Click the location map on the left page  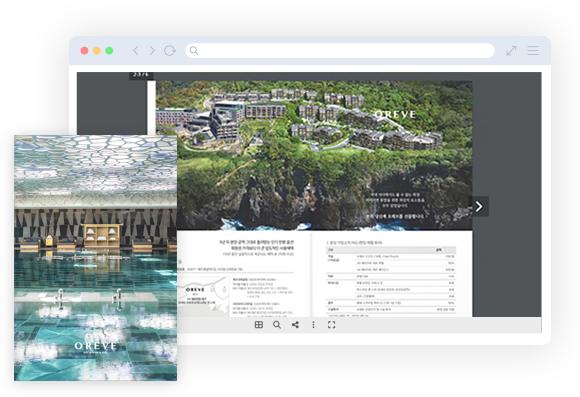pos(203,294)
